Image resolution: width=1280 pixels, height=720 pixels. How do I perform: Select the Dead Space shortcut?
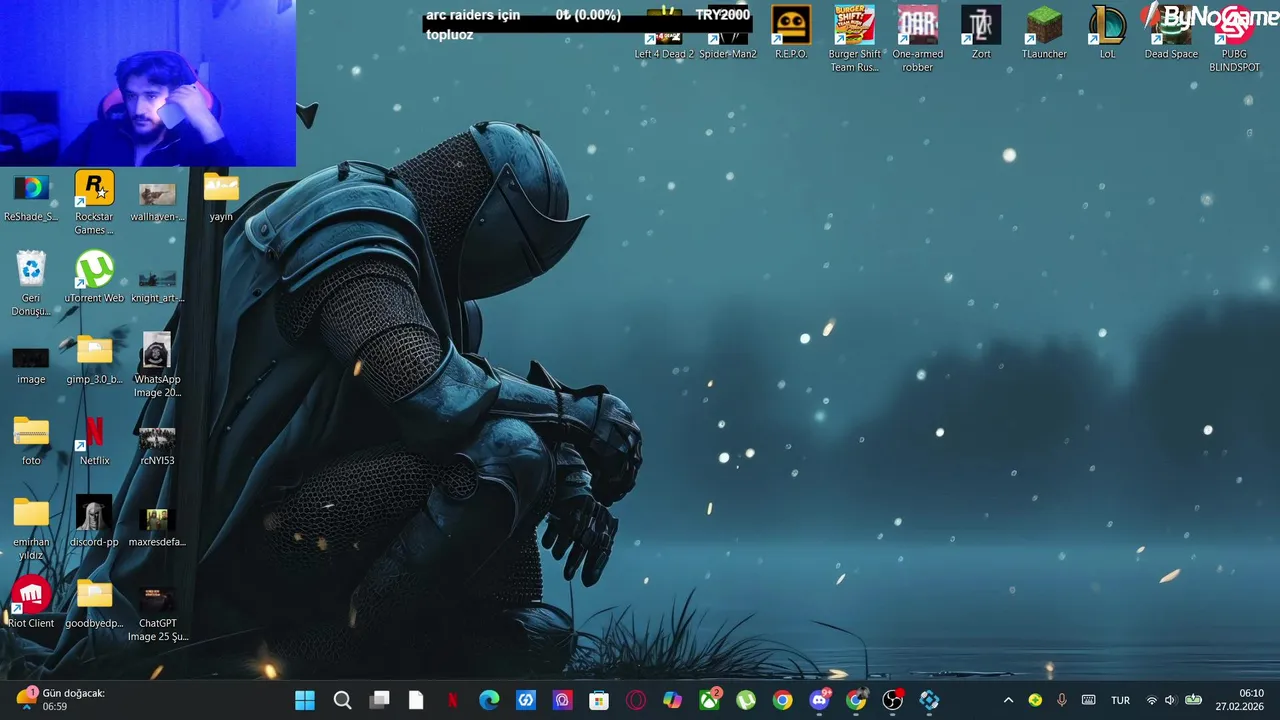[x=1171, y=32]
